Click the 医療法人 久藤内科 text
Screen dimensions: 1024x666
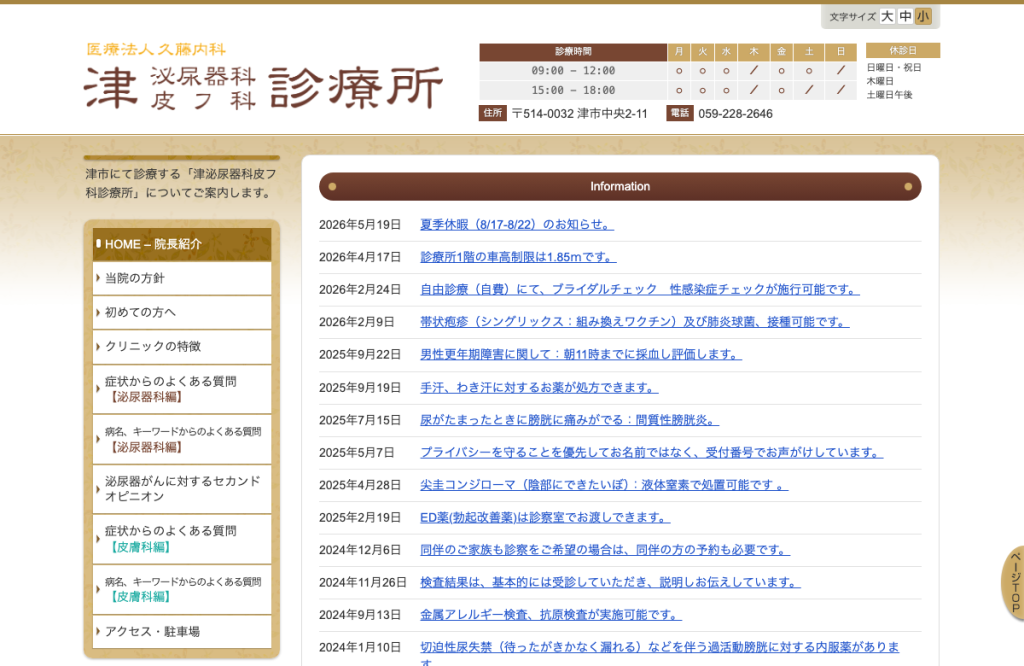click(x=156, y=50)
